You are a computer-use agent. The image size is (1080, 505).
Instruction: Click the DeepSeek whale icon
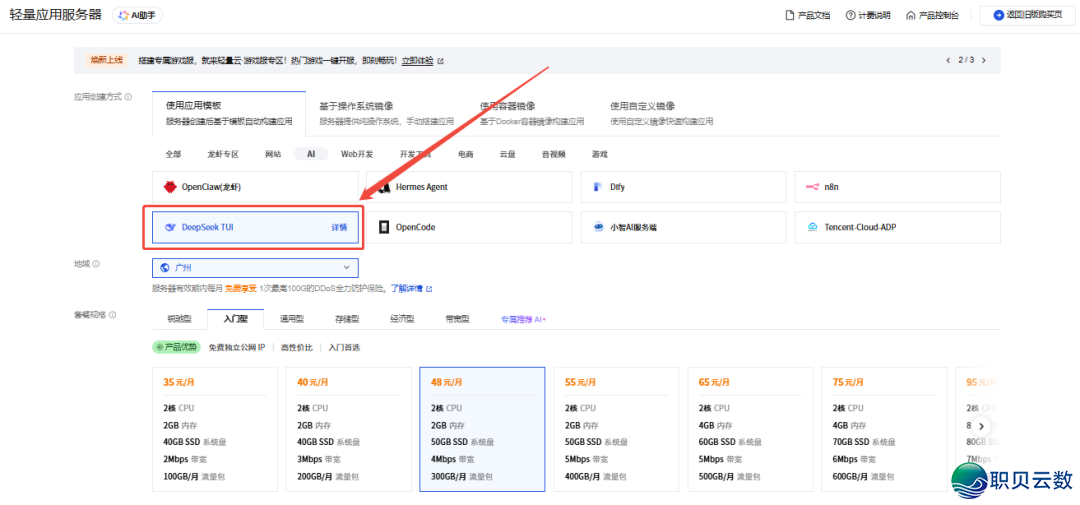coord(170,227)
